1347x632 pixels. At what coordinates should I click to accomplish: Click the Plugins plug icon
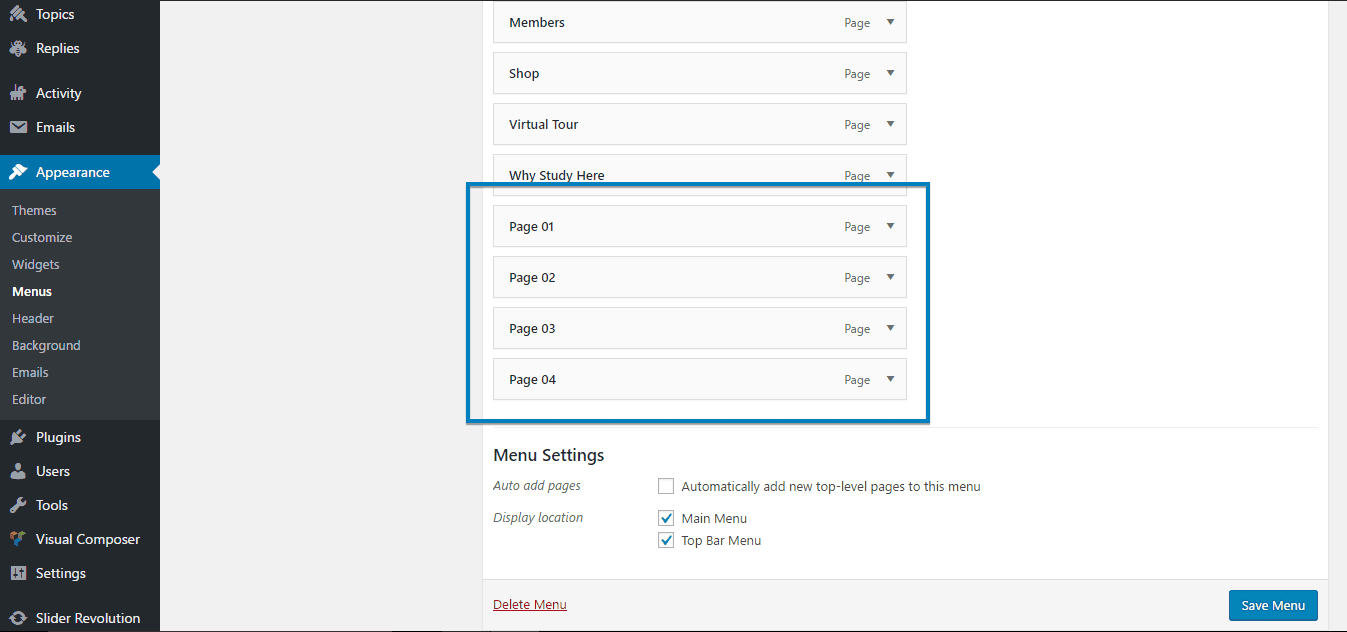click(x=18, y=437)
